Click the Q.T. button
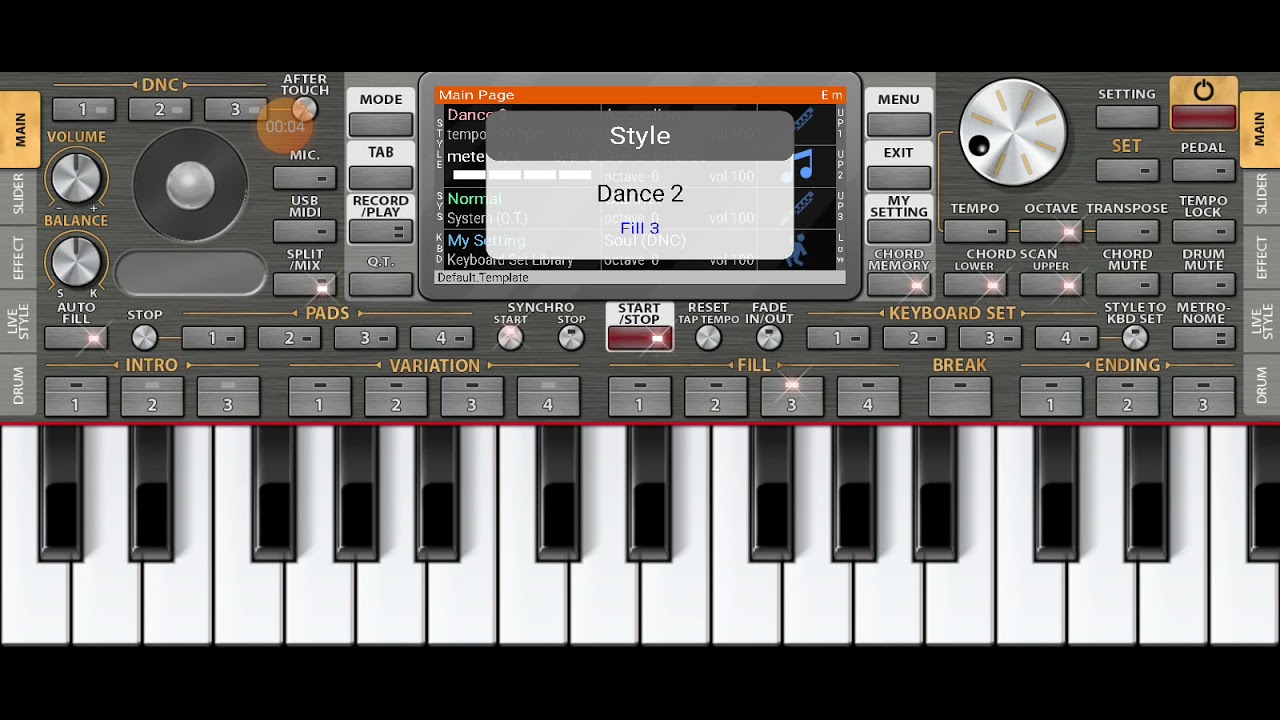1280x720 pixels. click(x=381, y=284)
